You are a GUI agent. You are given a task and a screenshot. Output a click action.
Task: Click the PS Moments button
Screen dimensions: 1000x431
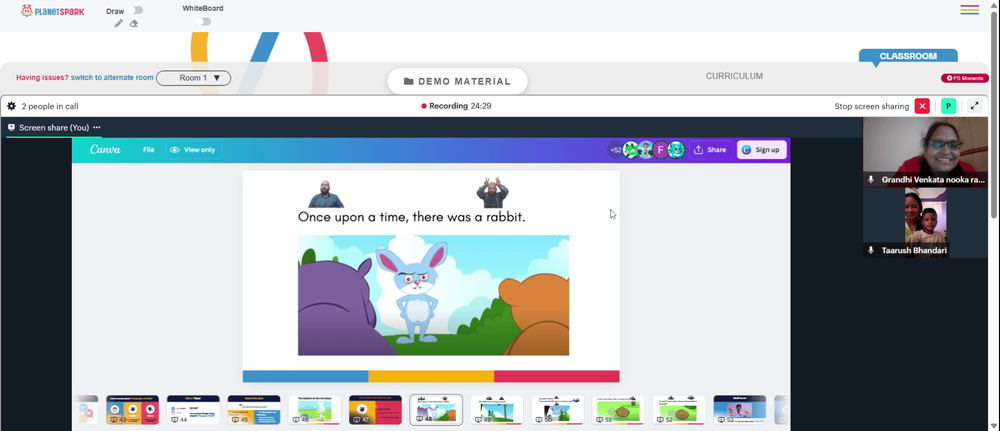[x=965, y=78]
